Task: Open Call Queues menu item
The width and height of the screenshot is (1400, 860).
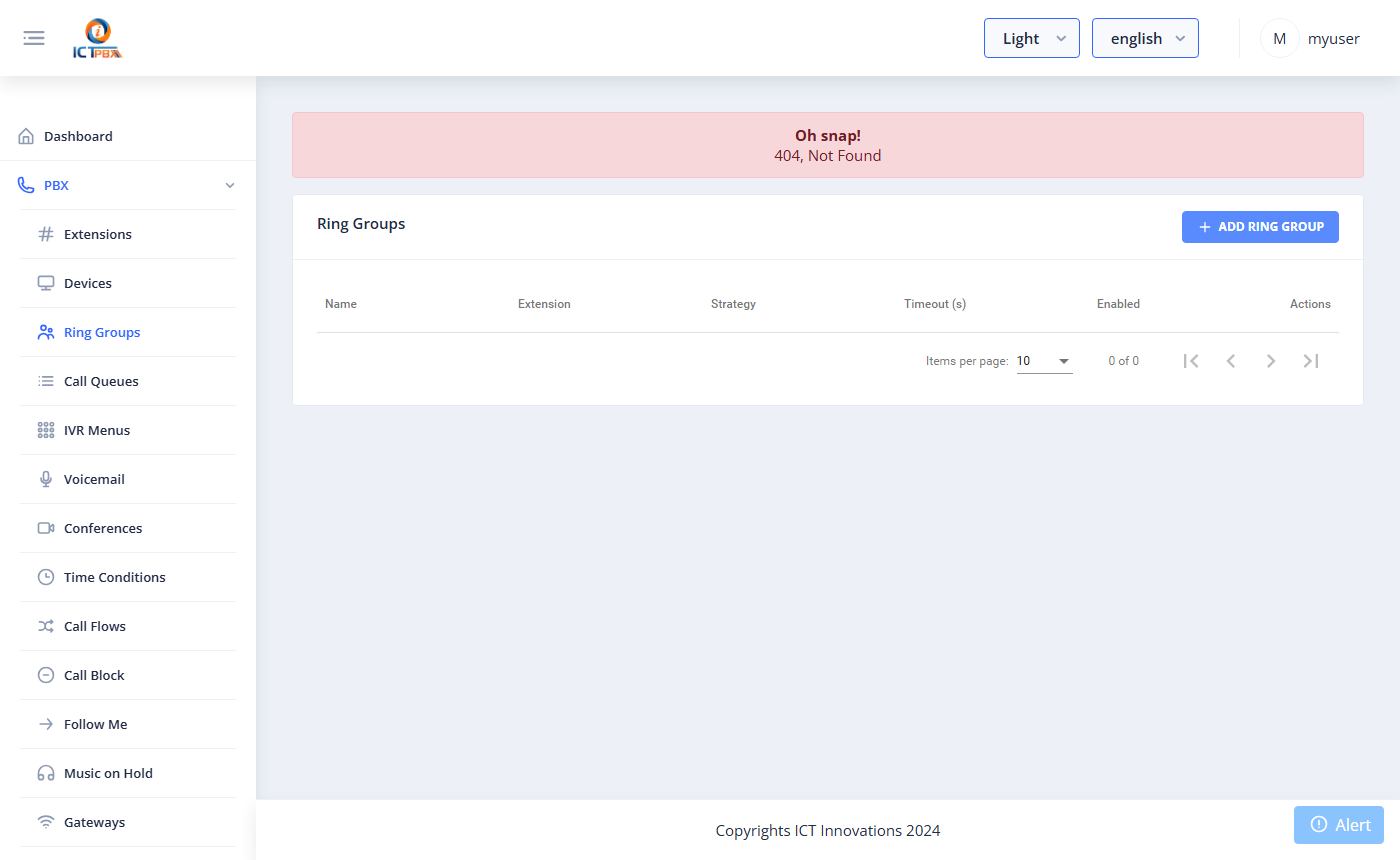Action: pos(128,381)
